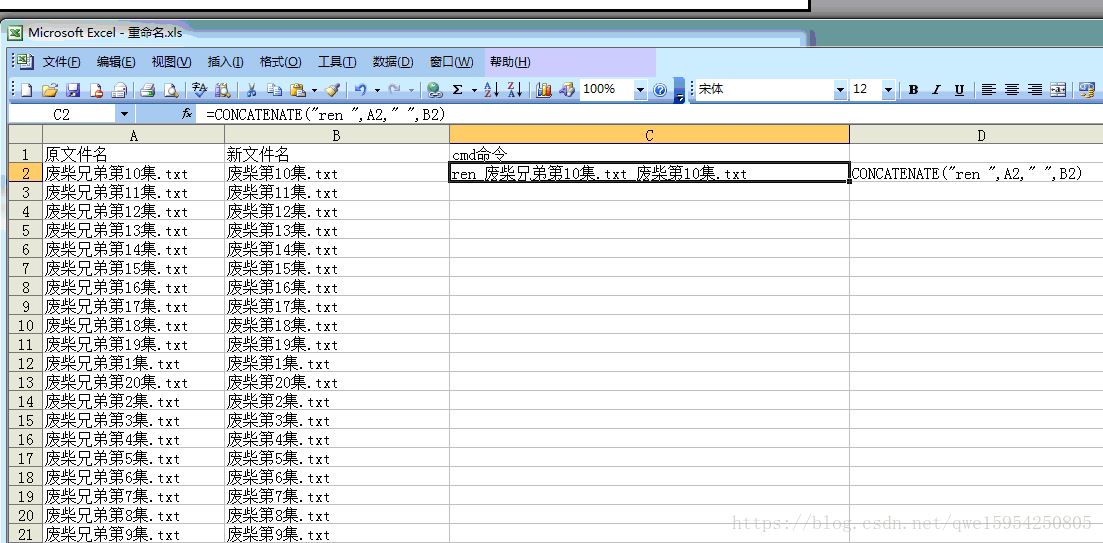The width and height of the screenshot is (1103, 543).
Task: Open the Paste options arrow
Action: pos(314,90)
